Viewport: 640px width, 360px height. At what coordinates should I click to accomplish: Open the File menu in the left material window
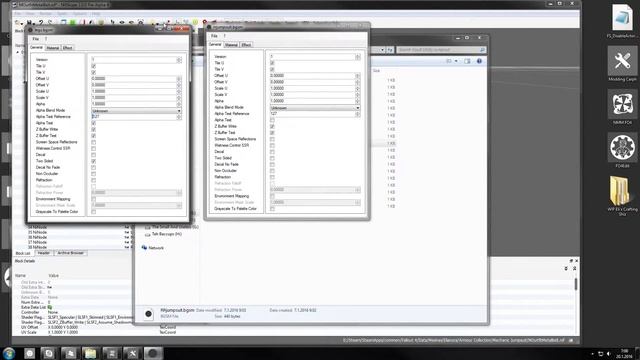click(36, 39)
